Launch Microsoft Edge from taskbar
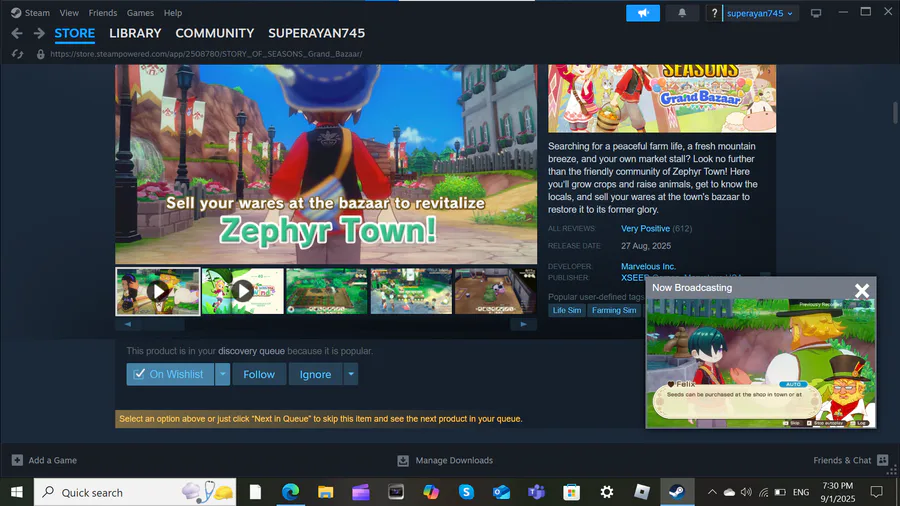The image size is (900, 506). [290, 492]
